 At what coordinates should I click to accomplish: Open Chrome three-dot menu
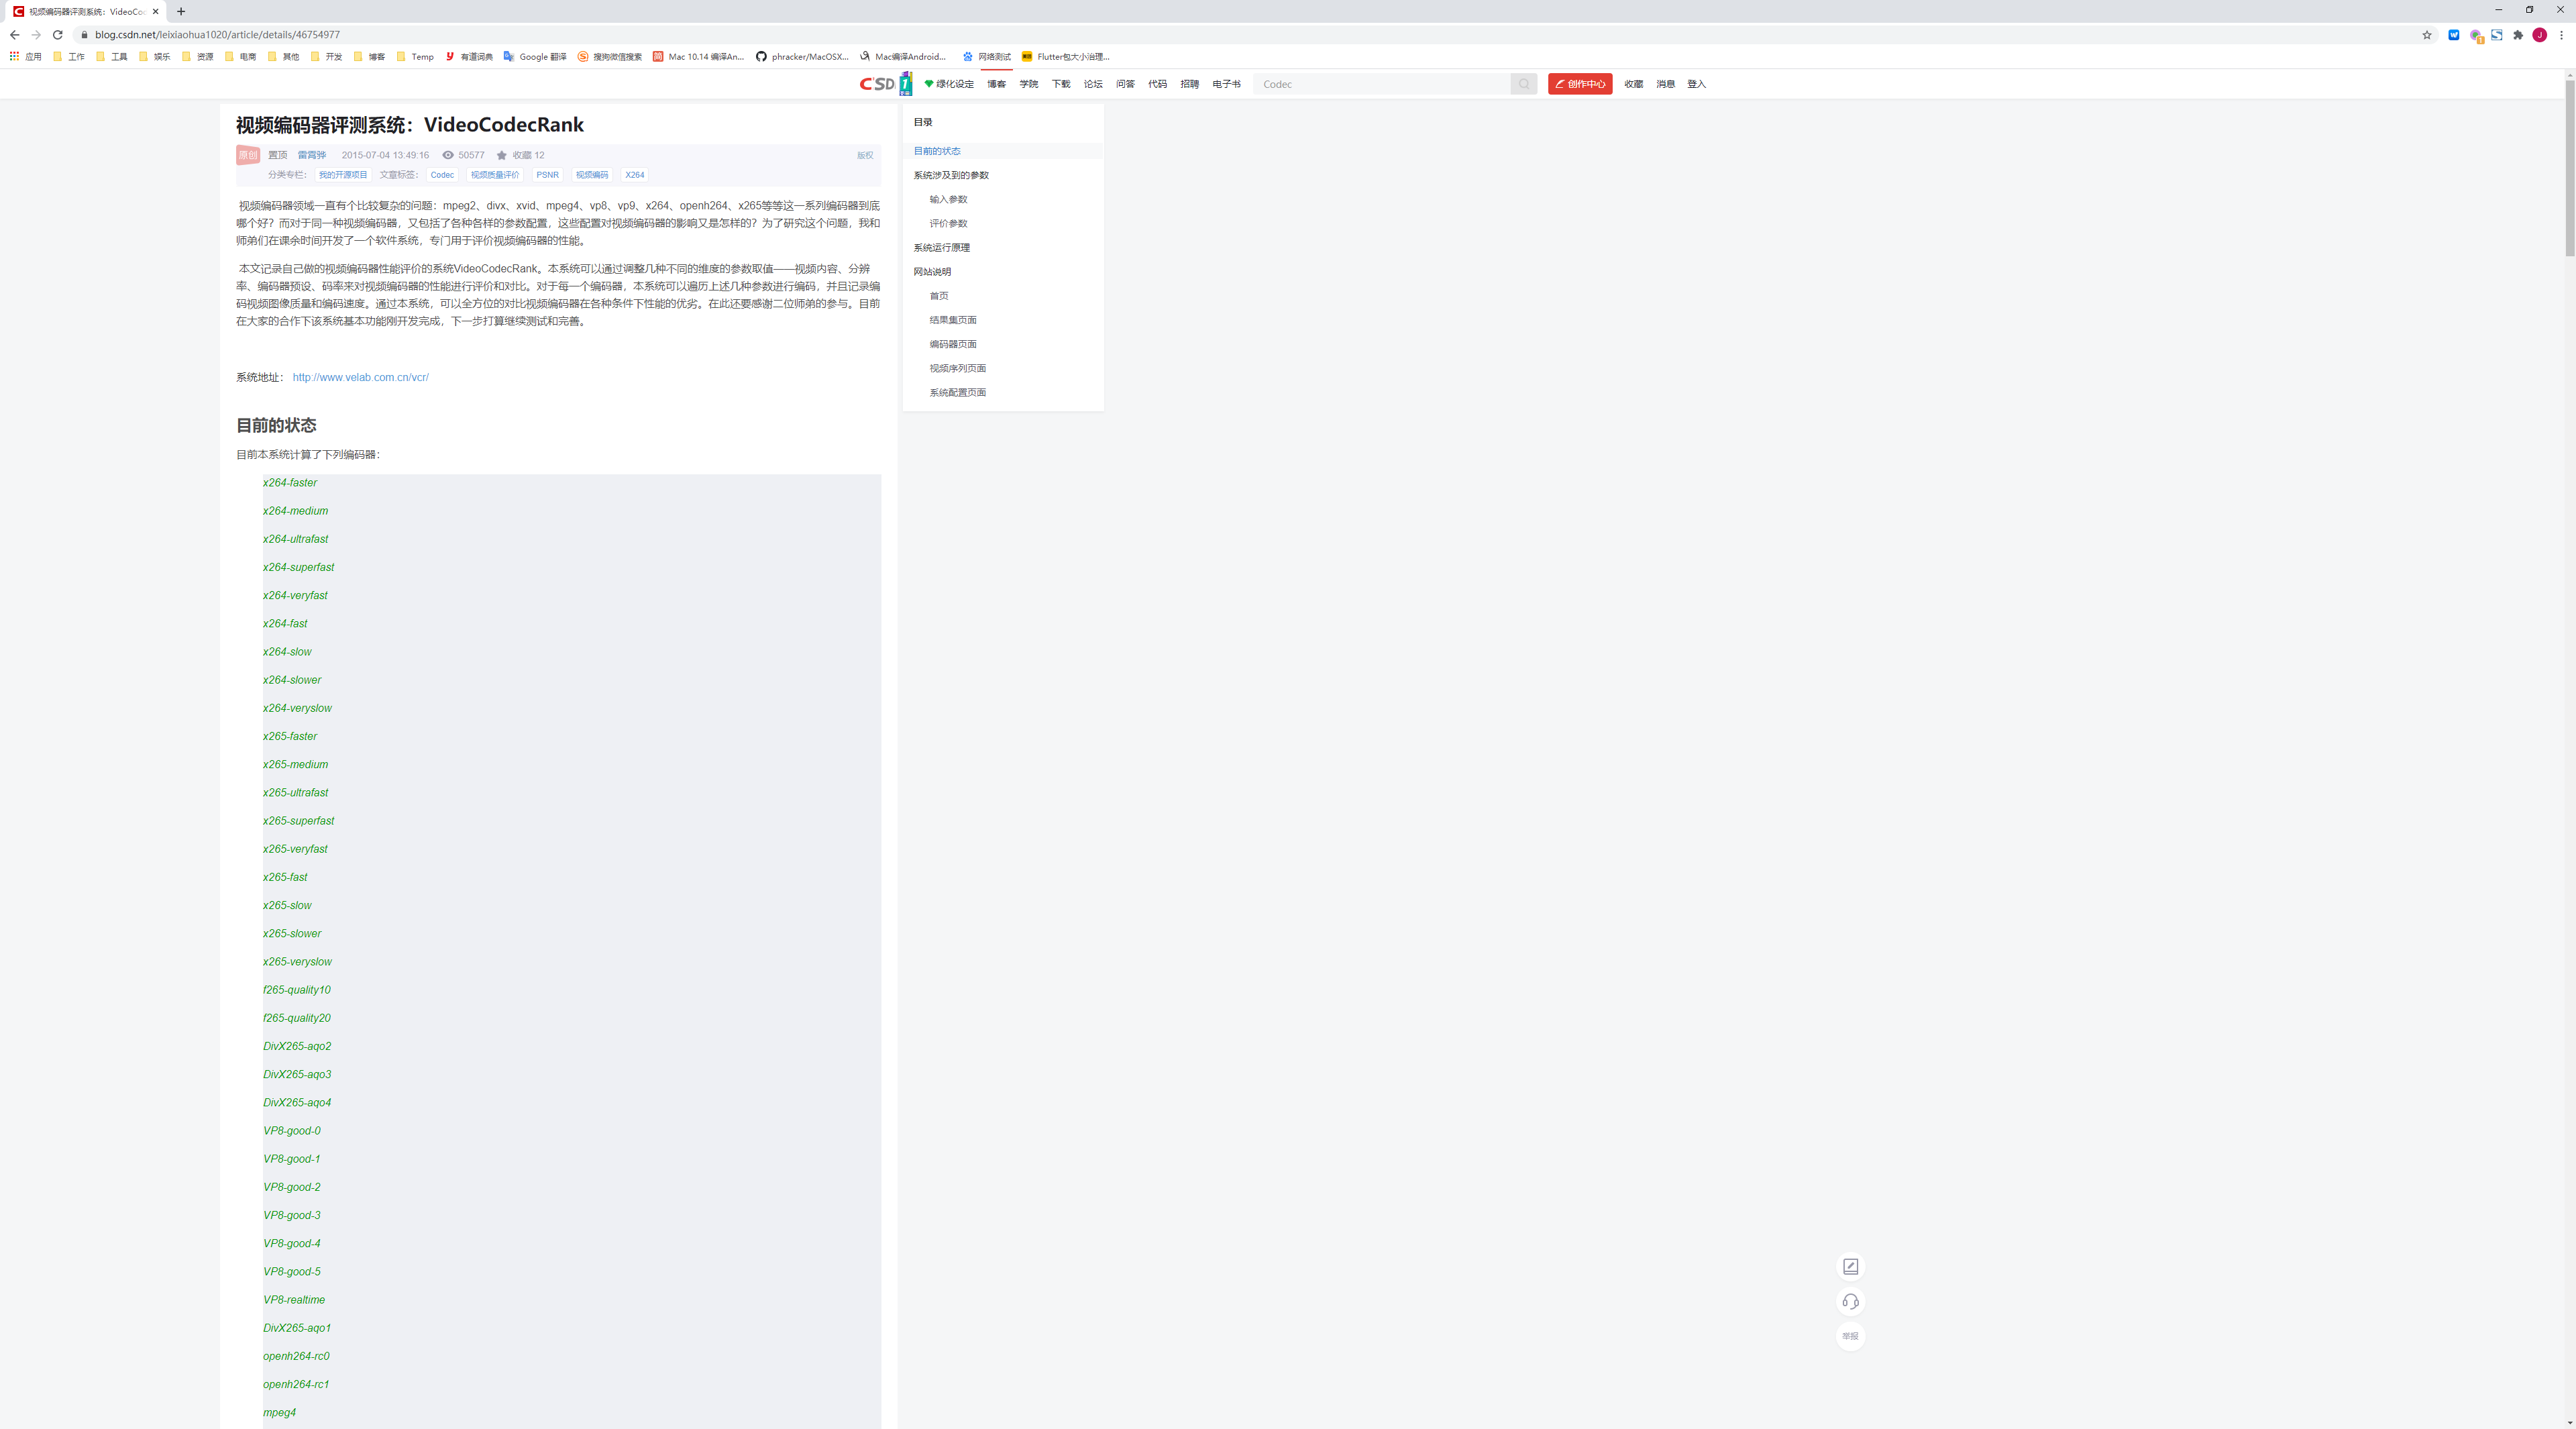(2561, 35)
